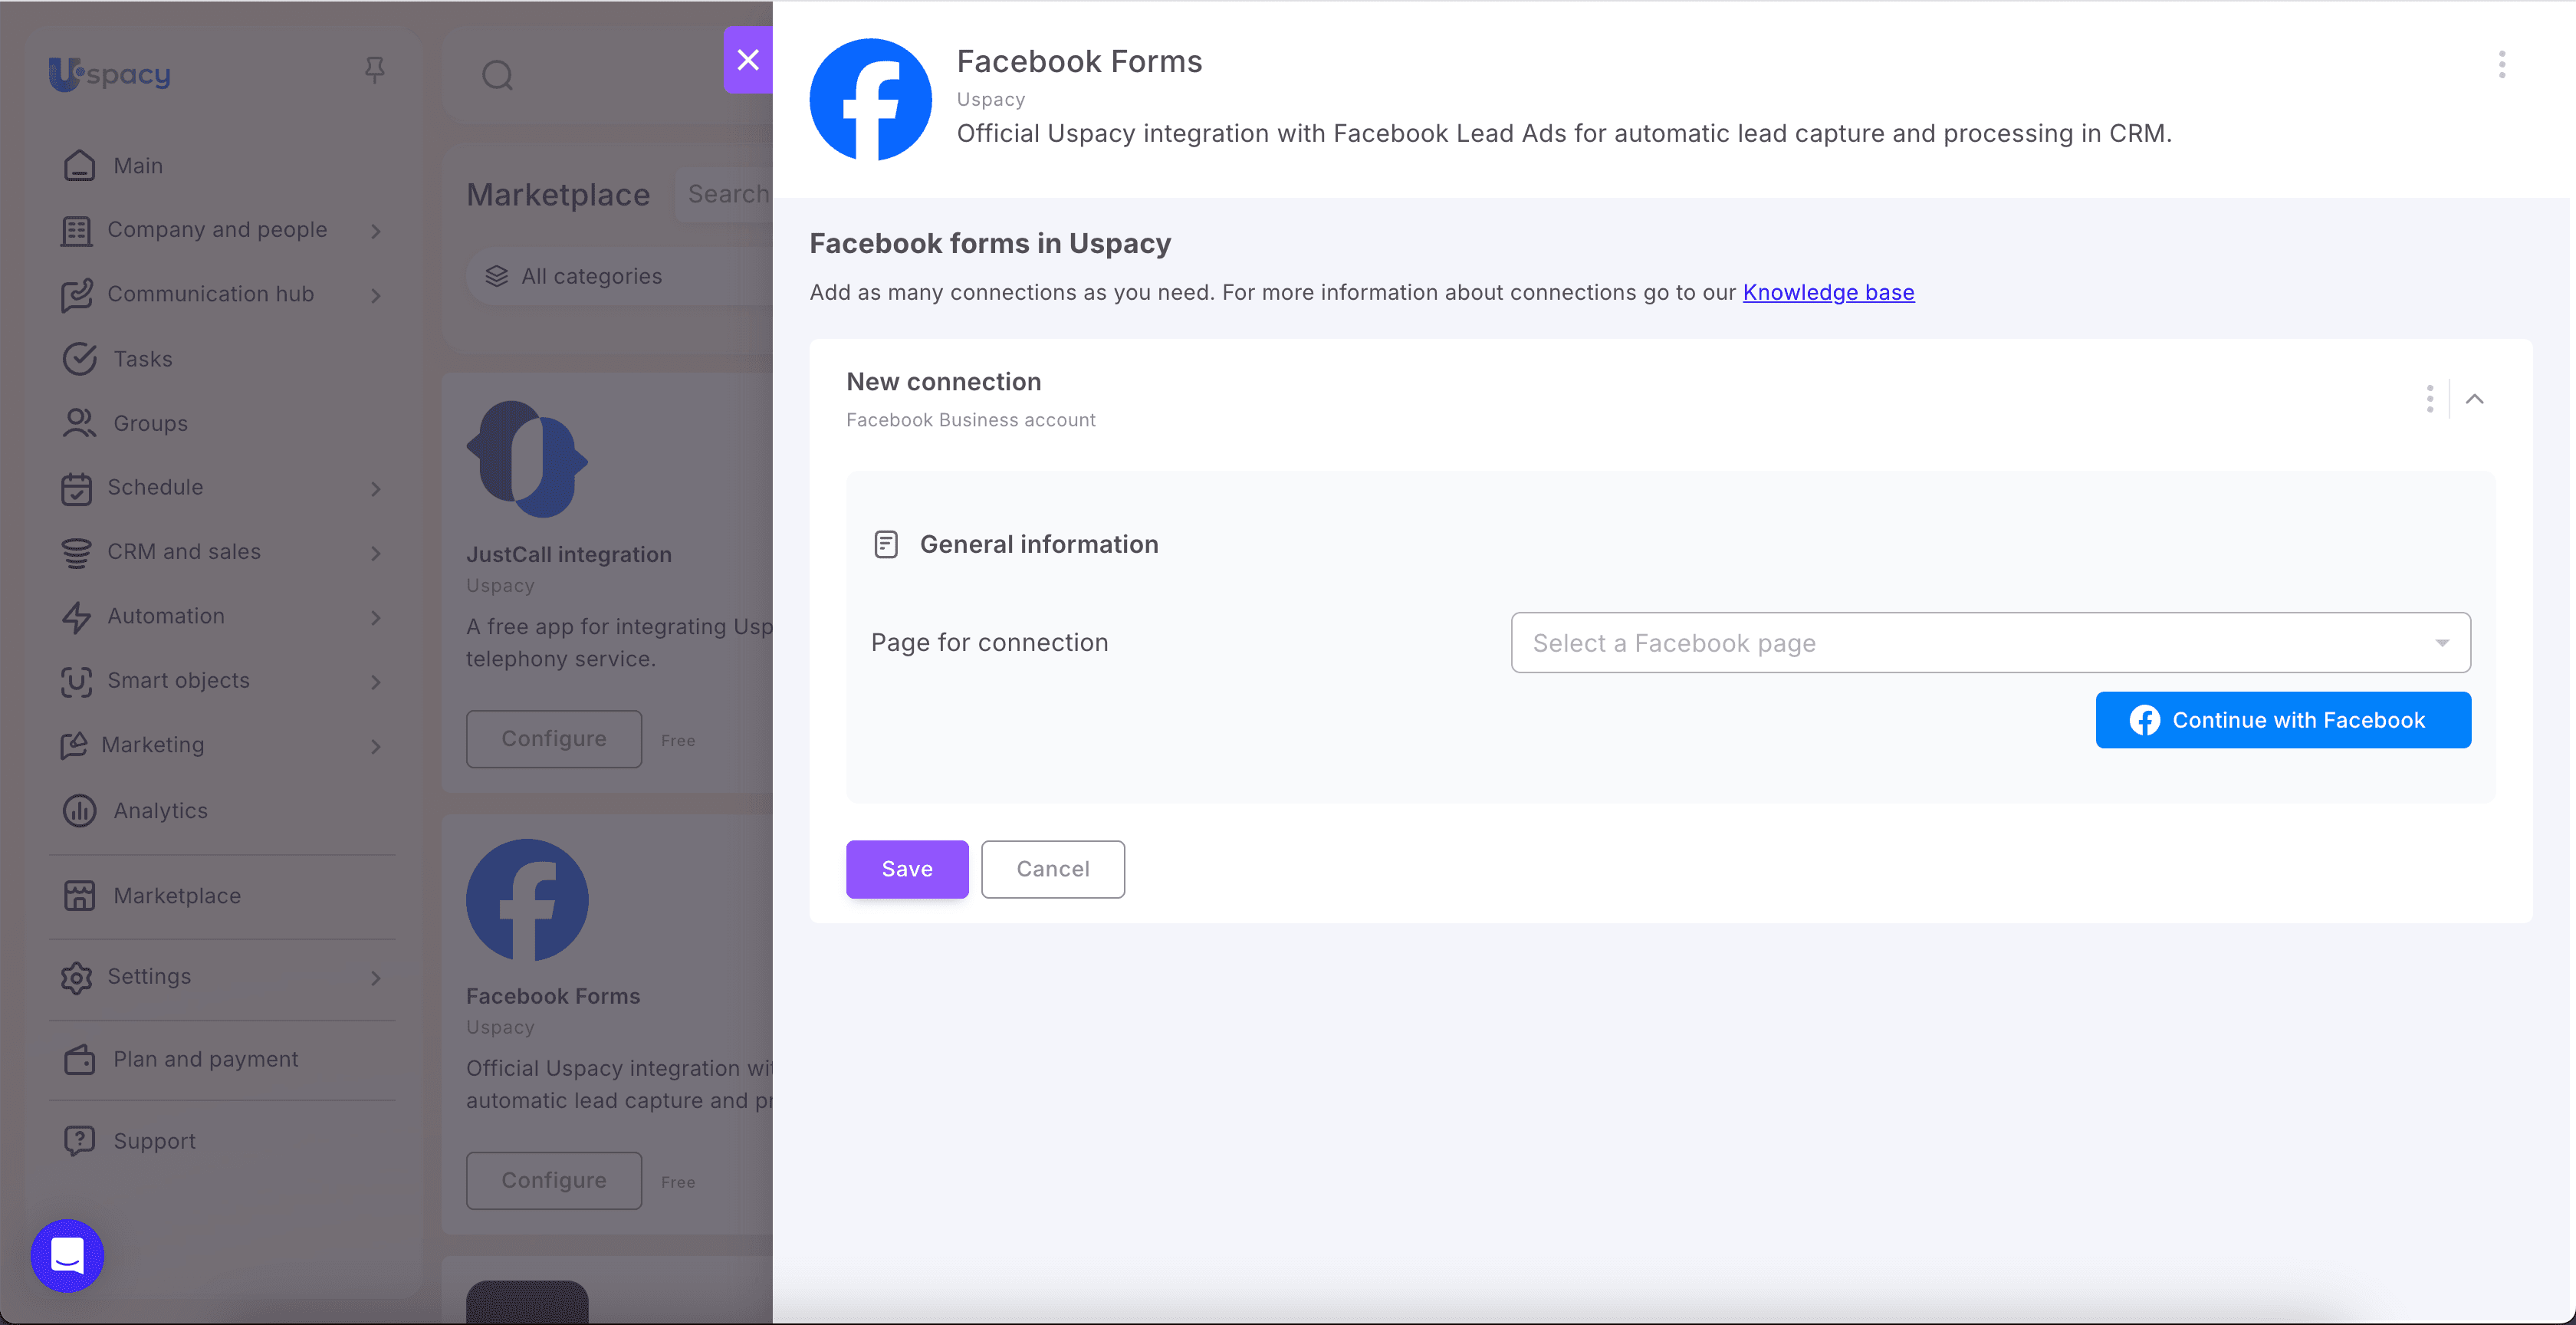Expand Settings submenu arrow
2576x1325 pixels.
pos(376,978)
